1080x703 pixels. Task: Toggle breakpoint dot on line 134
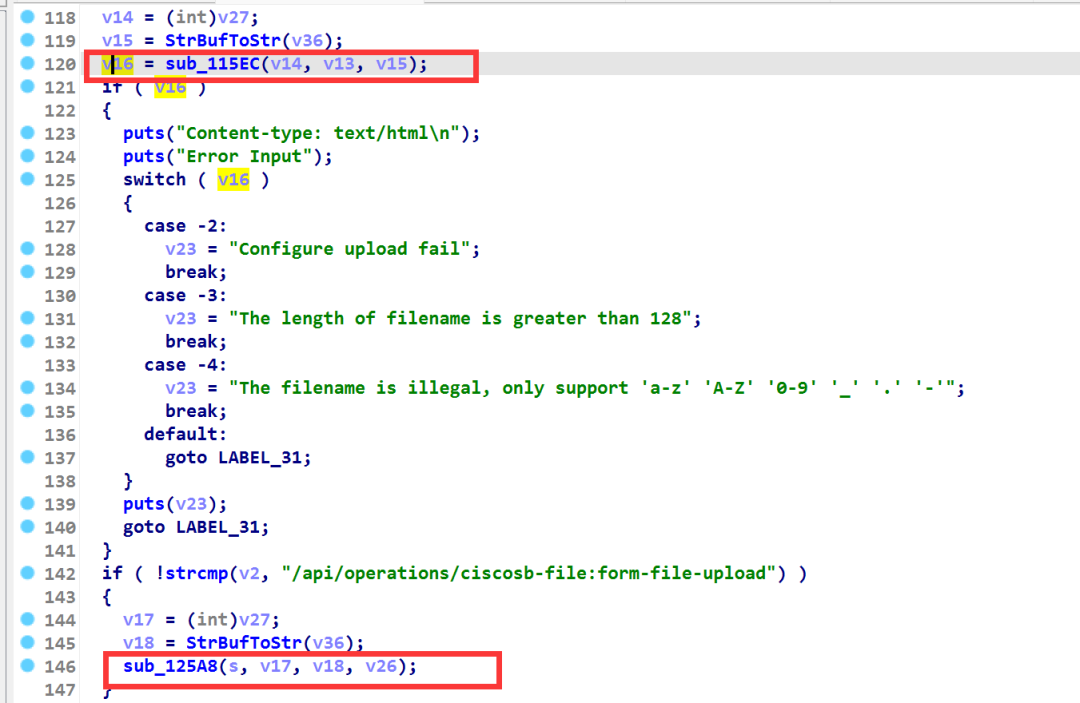click(x=27, y=387)
